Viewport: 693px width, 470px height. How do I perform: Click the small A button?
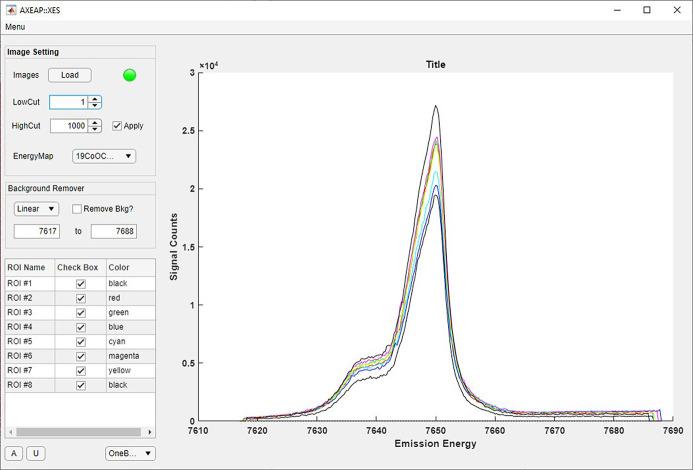click(x=15, y=453)
